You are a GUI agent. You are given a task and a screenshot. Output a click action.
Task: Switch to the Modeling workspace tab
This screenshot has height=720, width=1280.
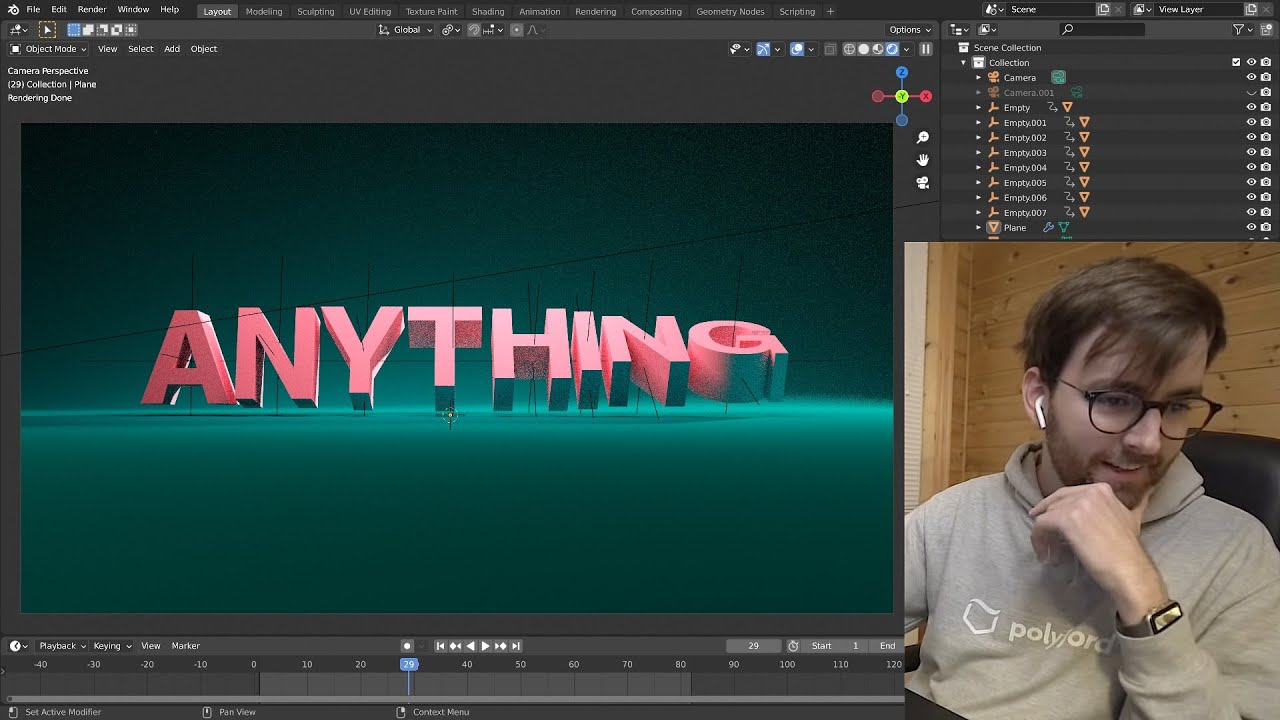(x=264, y=11)
